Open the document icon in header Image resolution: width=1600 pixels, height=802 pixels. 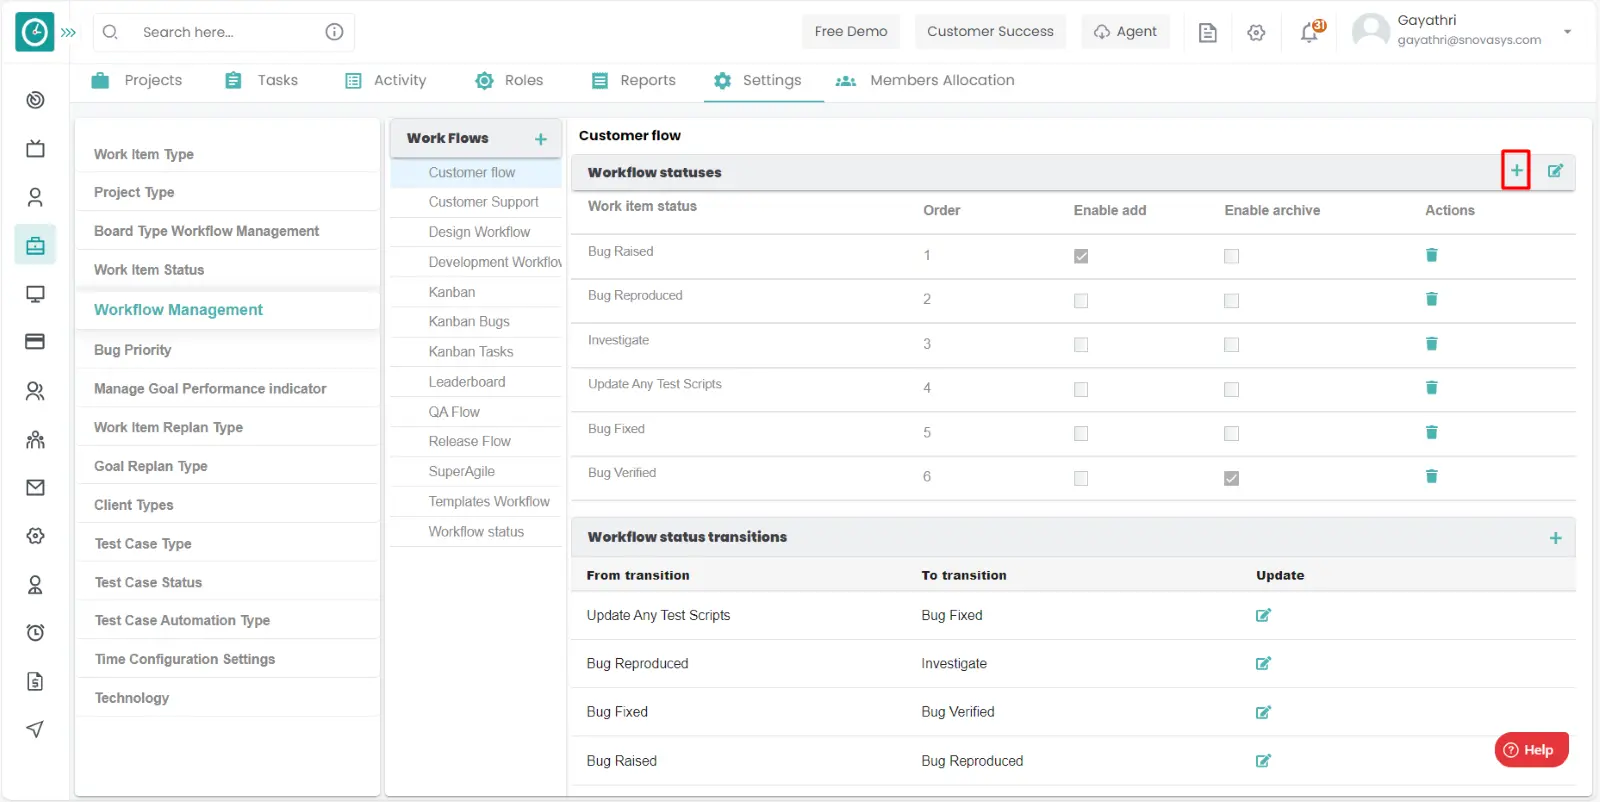click(1208, 33)
